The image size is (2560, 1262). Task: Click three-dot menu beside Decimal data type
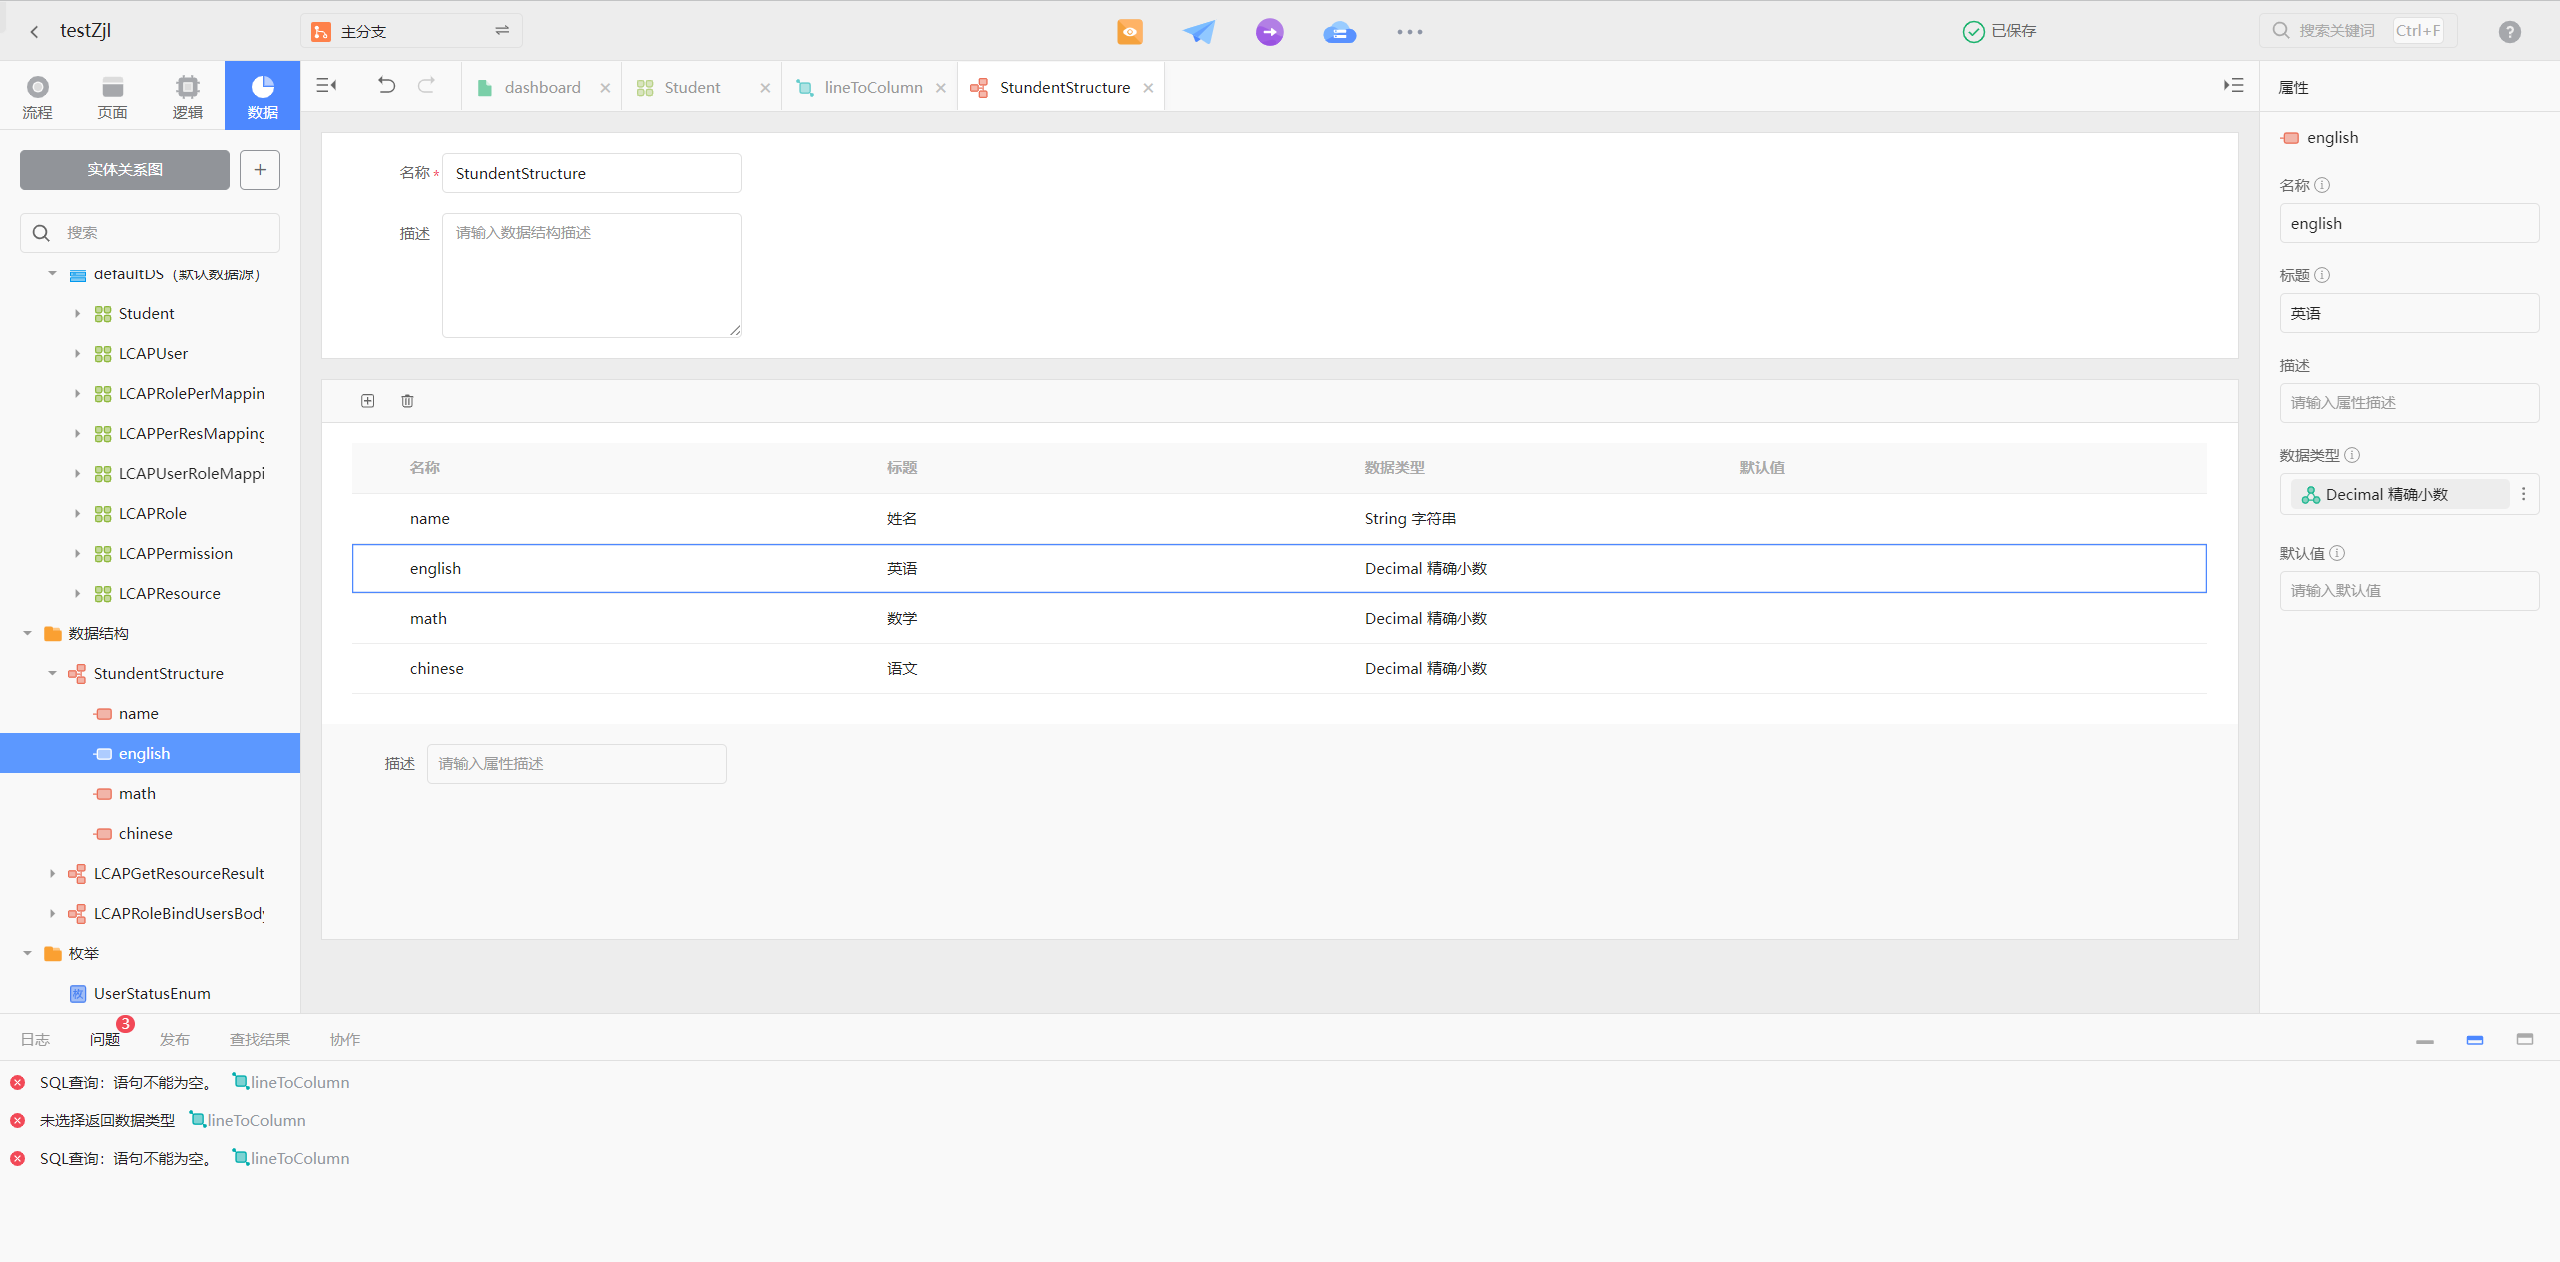(2524, 494)
